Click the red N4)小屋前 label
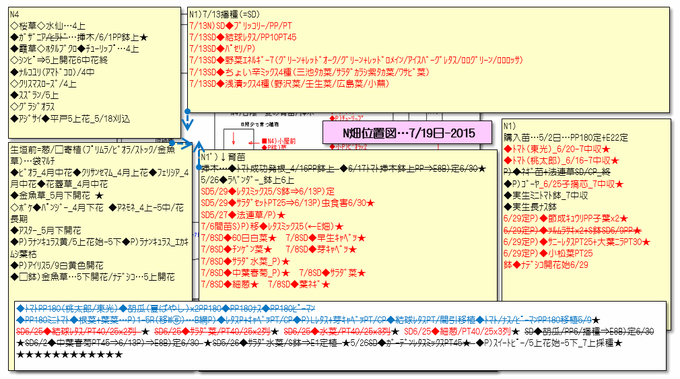Screen dimensions: 680x379 coord(279,141)
